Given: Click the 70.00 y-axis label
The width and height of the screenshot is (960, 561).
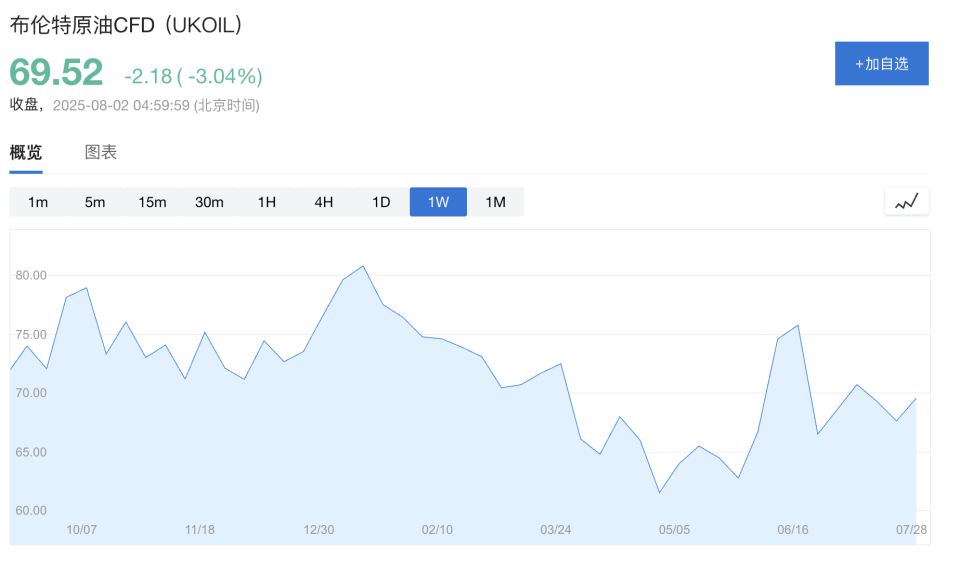Looking at the screenshot, I should click(x=31, y=393).
